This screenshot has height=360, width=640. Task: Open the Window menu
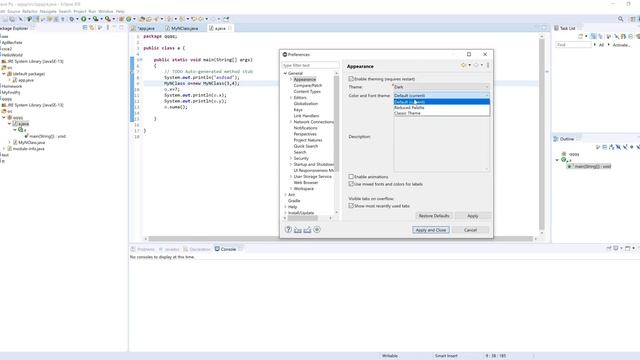point(106,11)
